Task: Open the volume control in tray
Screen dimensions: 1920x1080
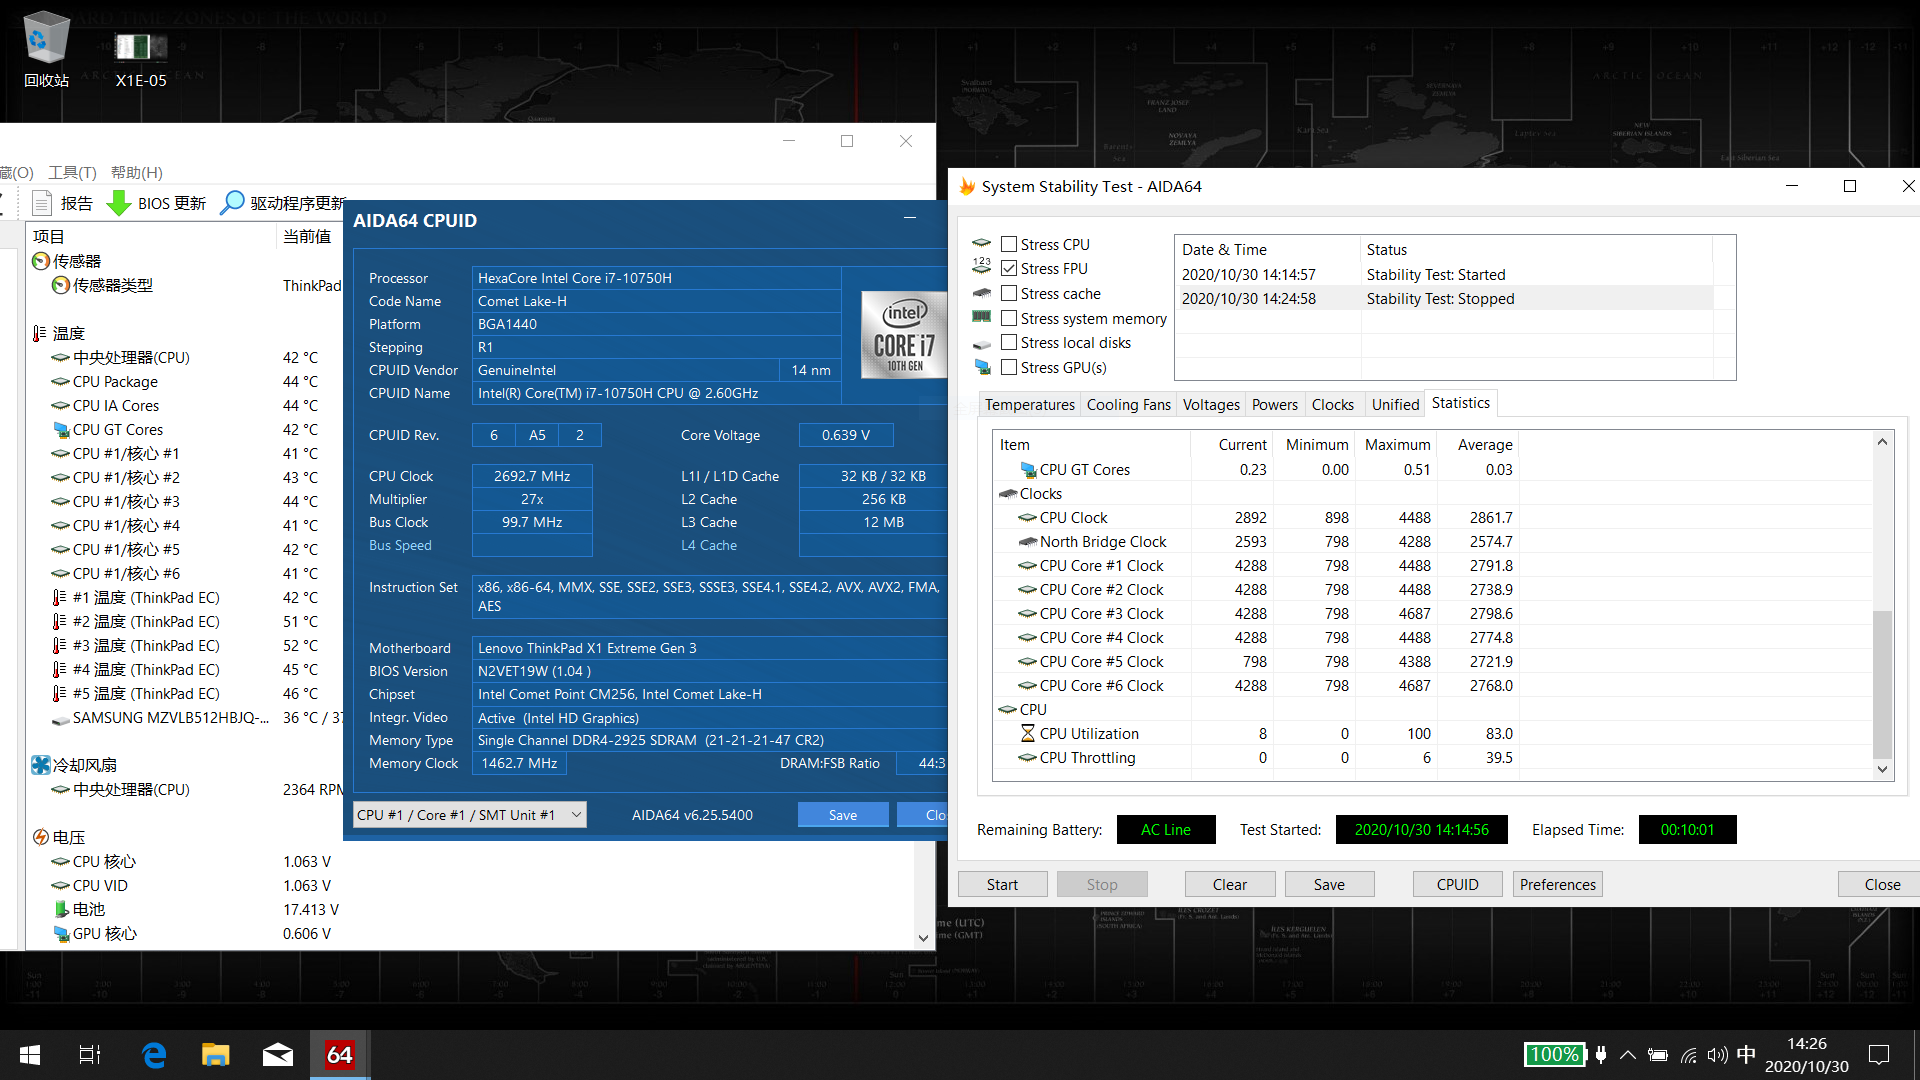Action: tap(1718, 1055)
